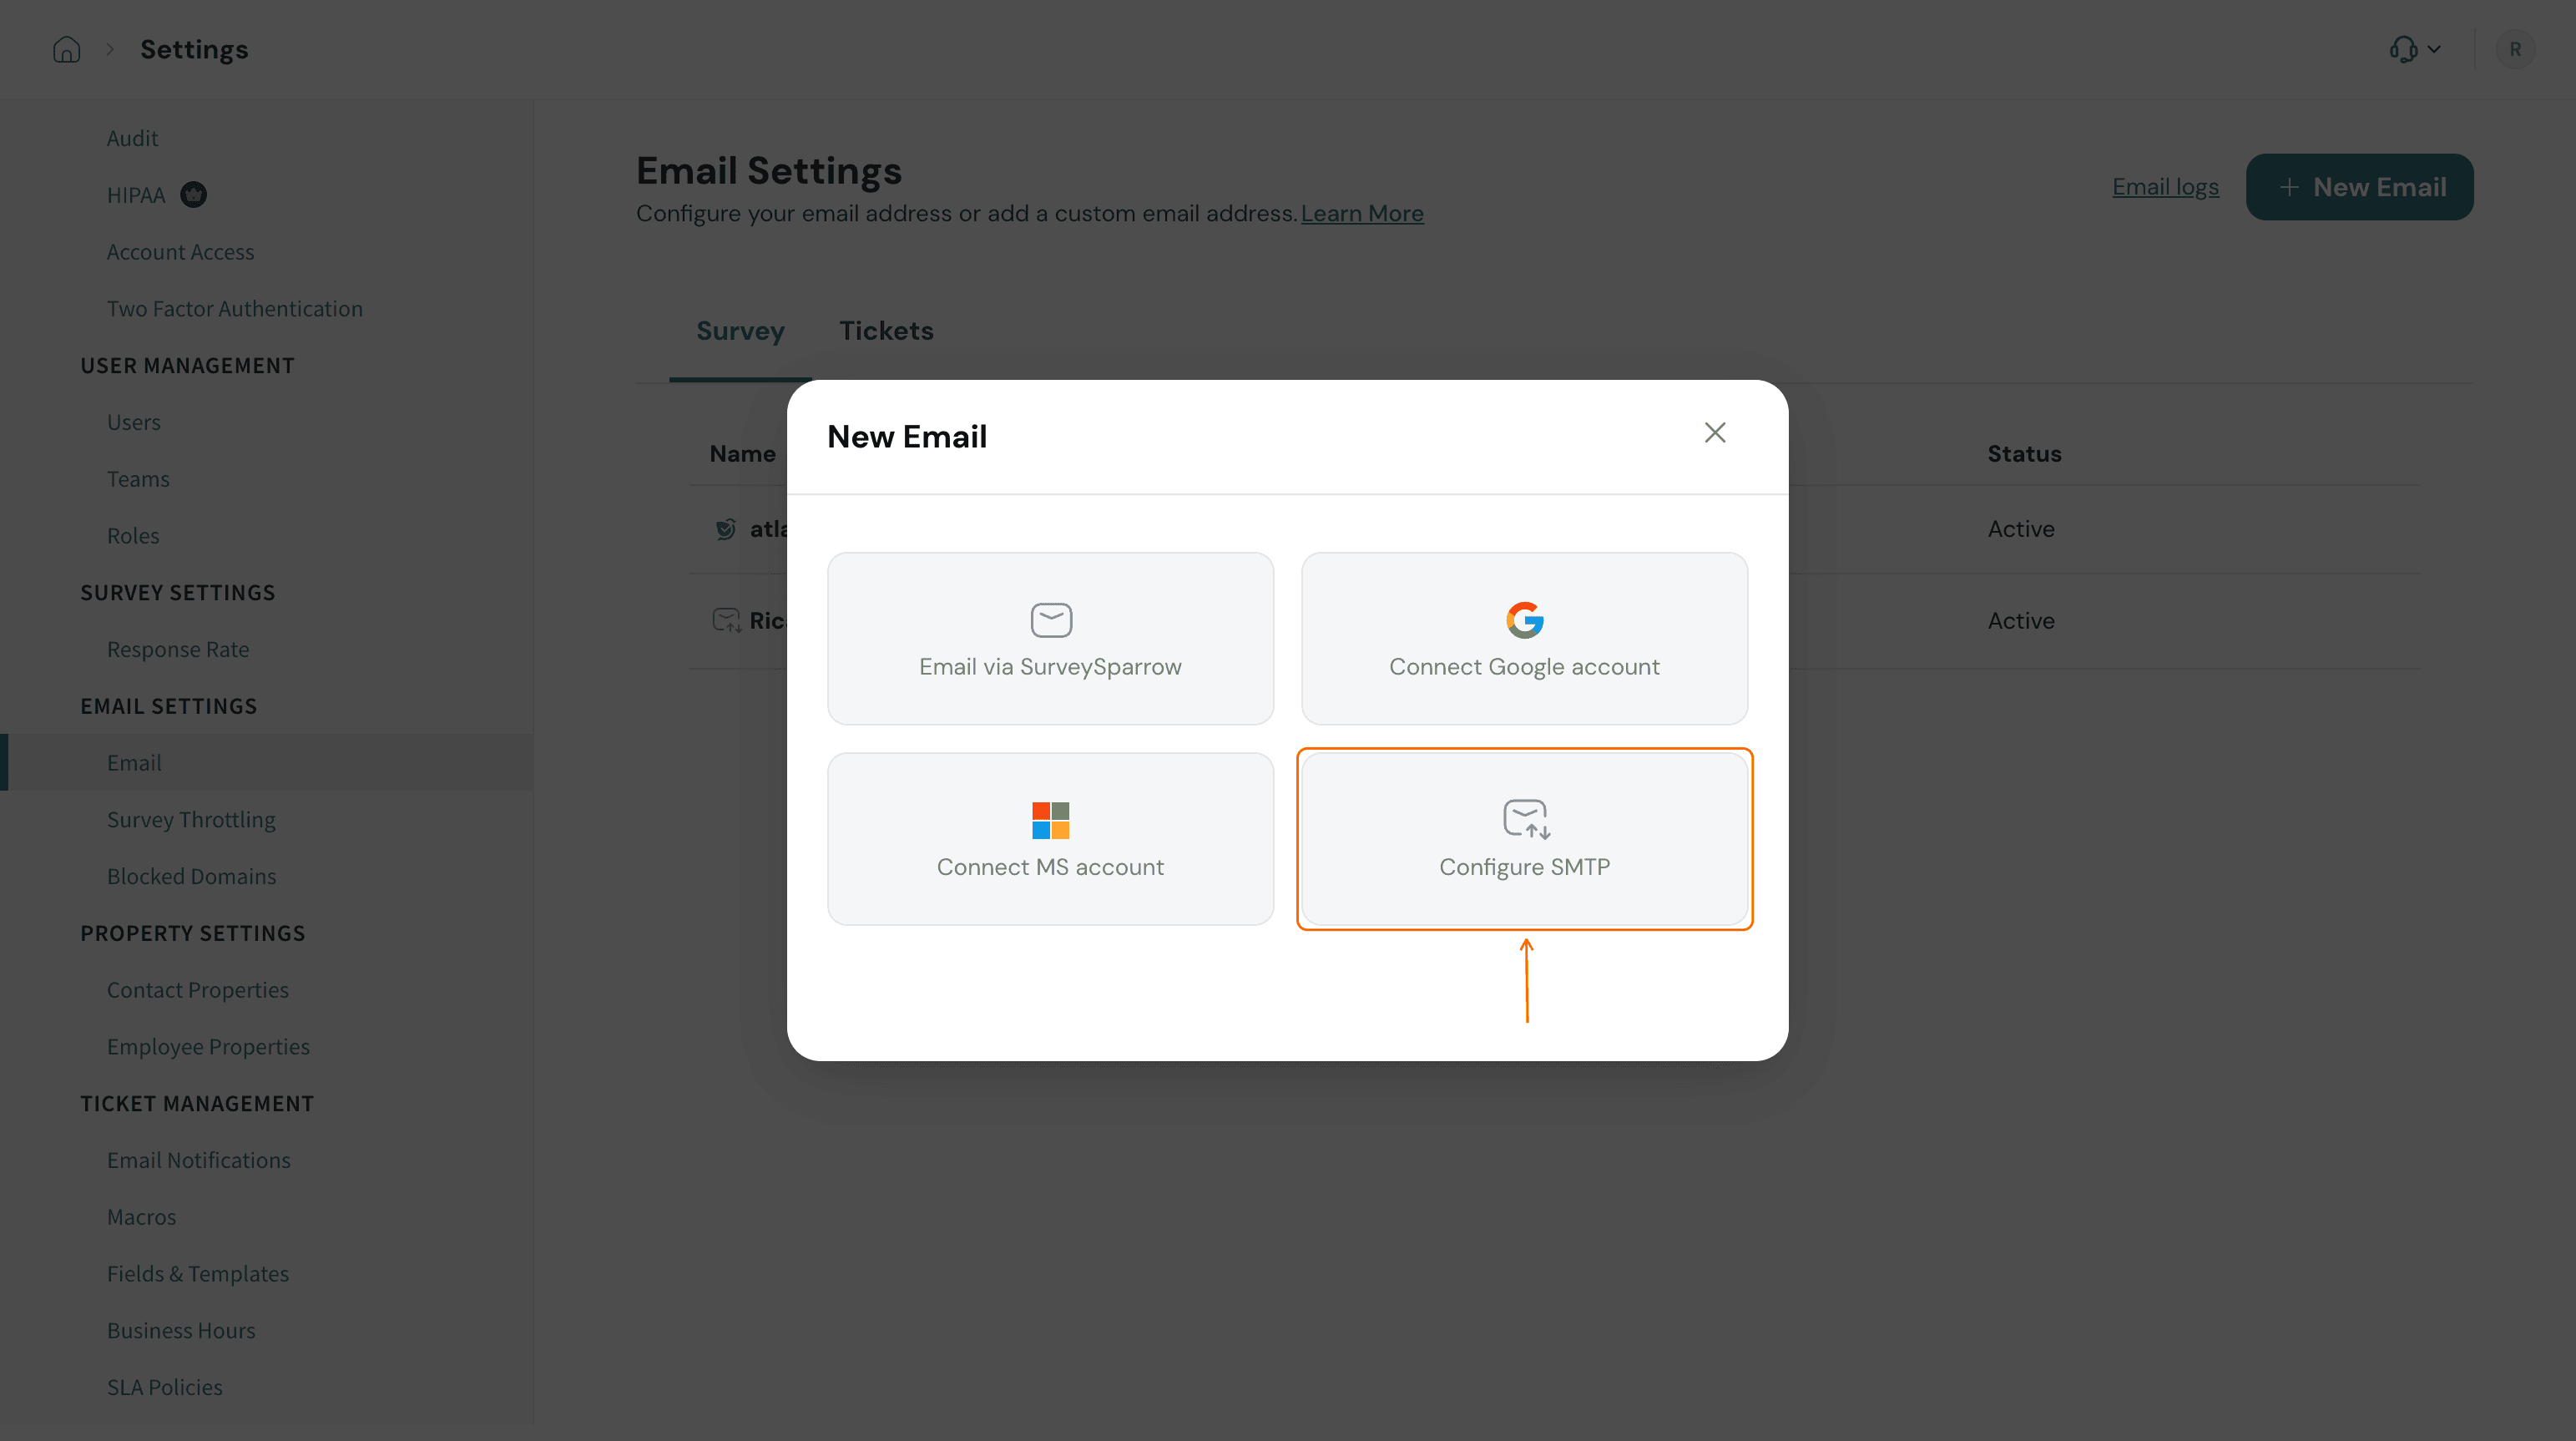Choose Email via SurveySparrow option
Screen dimensions: 2576x1441
coord(1050,638)
